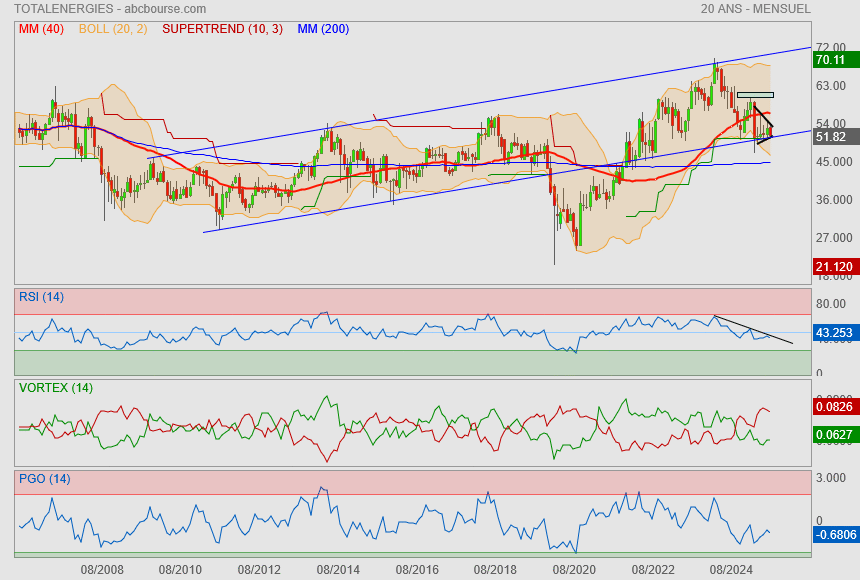Click the black triangle pattern on the price chart
Screen dimensions: 860x580
click(x=764, y=125)
